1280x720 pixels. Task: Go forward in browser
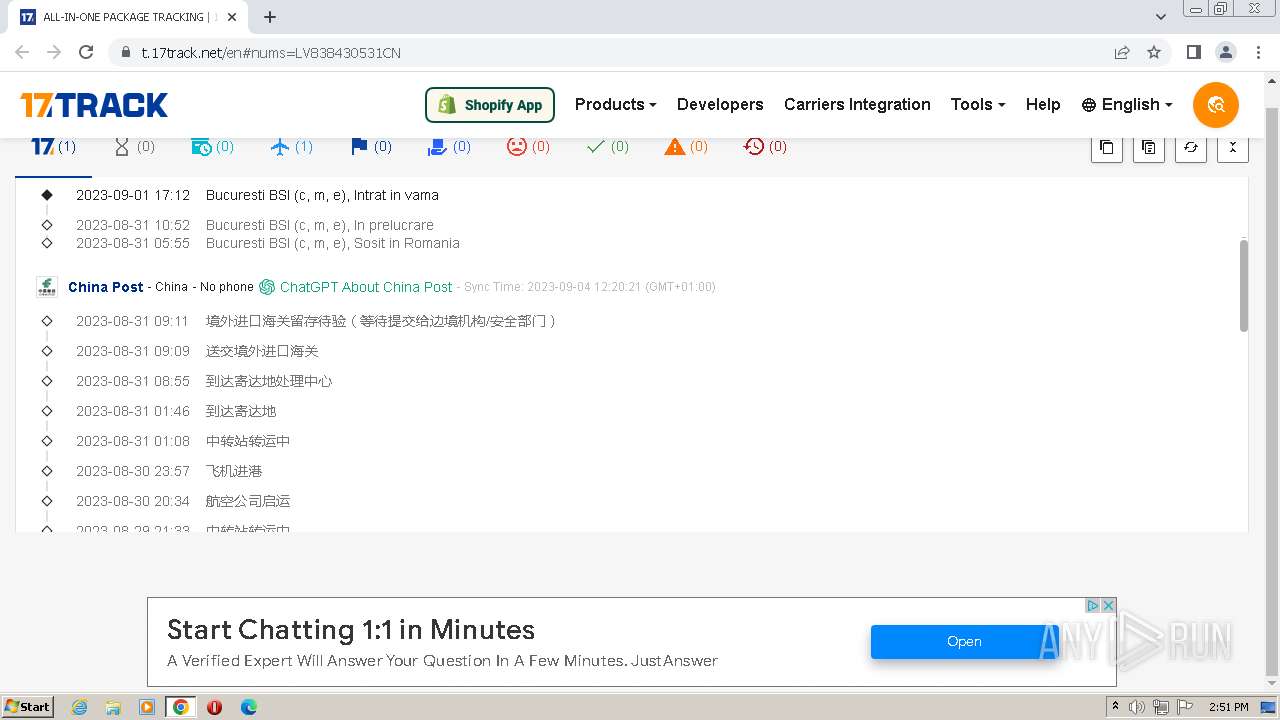point(54,53)
